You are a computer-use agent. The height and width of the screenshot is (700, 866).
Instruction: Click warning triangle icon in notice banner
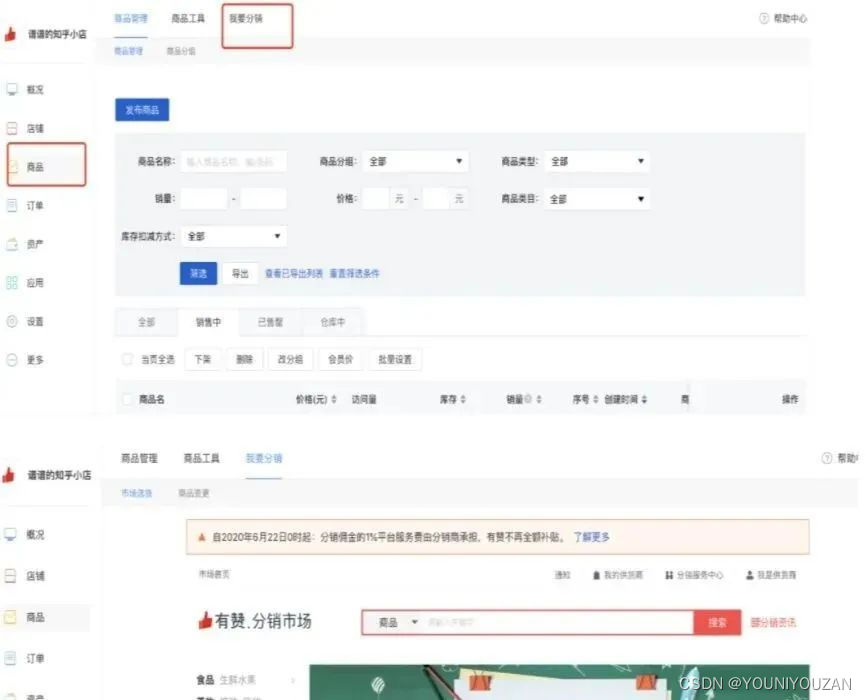(x=202, y=537)
